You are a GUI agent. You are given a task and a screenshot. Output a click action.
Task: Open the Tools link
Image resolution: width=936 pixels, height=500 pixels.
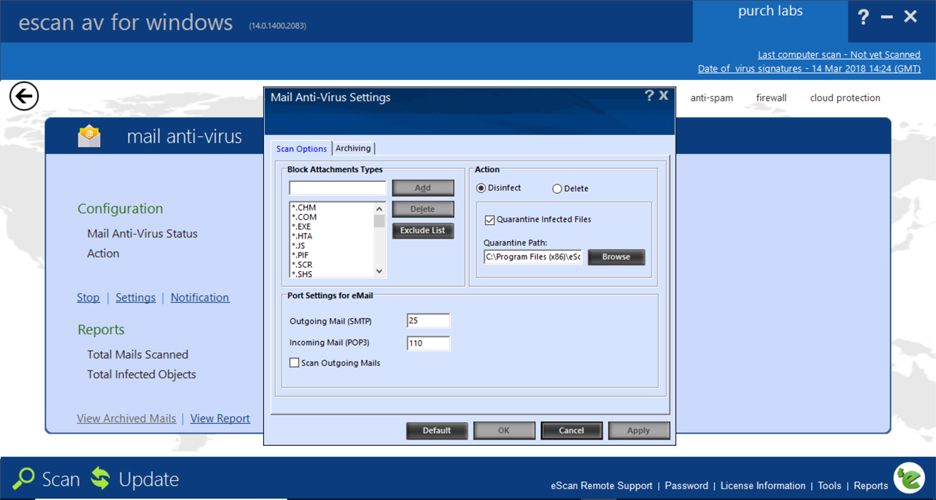(829, 486)
